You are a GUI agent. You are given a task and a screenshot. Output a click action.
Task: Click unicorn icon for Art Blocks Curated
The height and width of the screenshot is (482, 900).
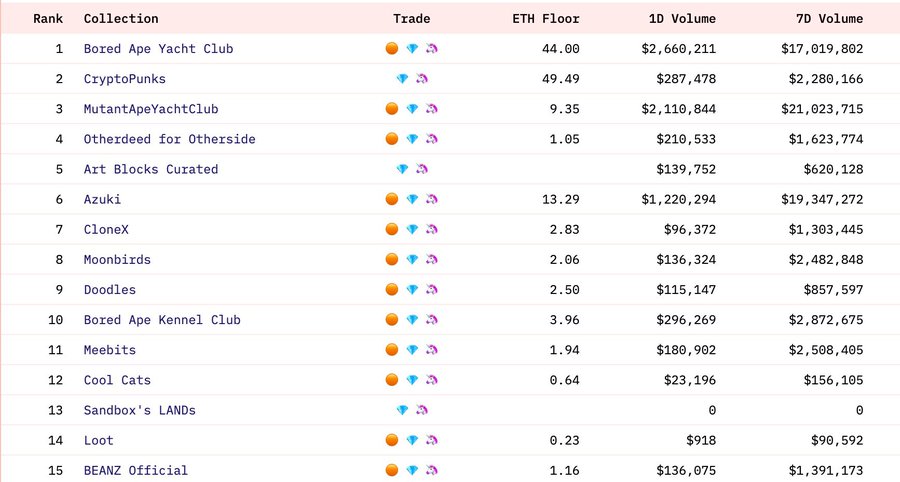point(422,170)
